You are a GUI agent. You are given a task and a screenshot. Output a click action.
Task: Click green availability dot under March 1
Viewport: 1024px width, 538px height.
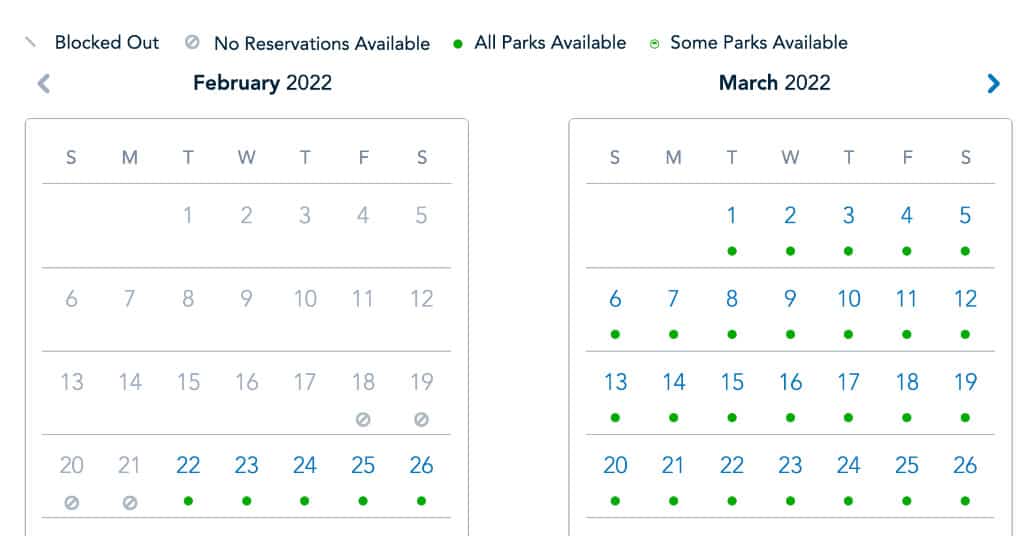click(732, 251)
